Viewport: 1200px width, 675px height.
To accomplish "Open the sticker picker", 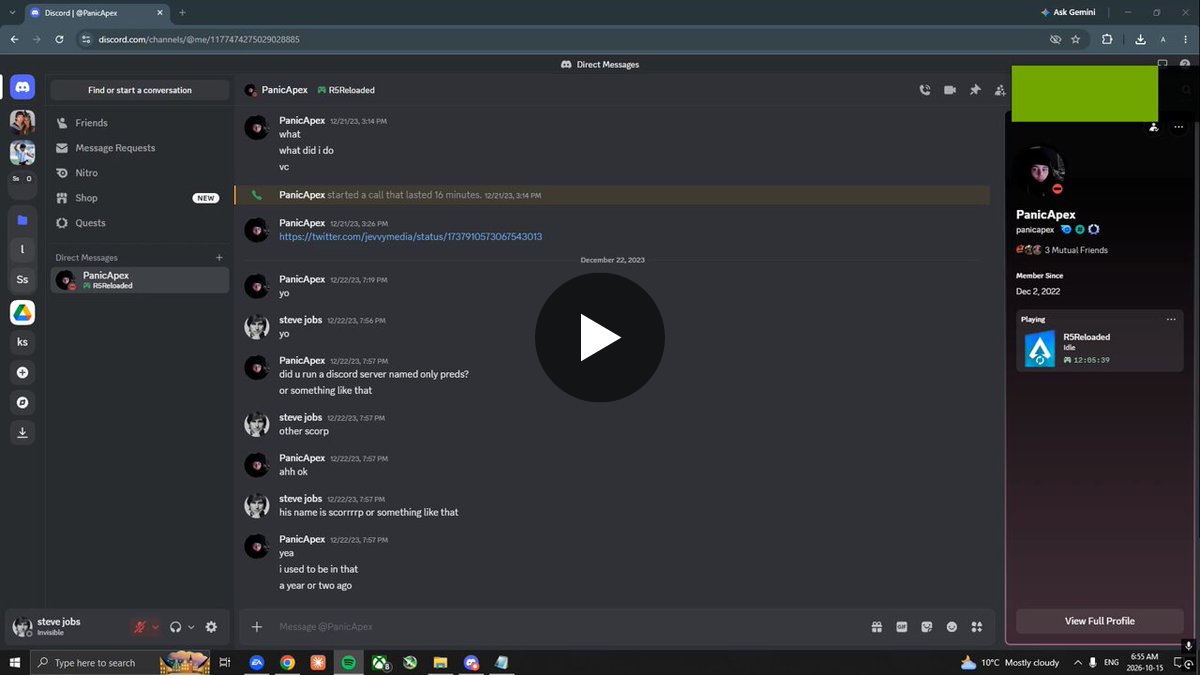I will click(x=927, y=627).
